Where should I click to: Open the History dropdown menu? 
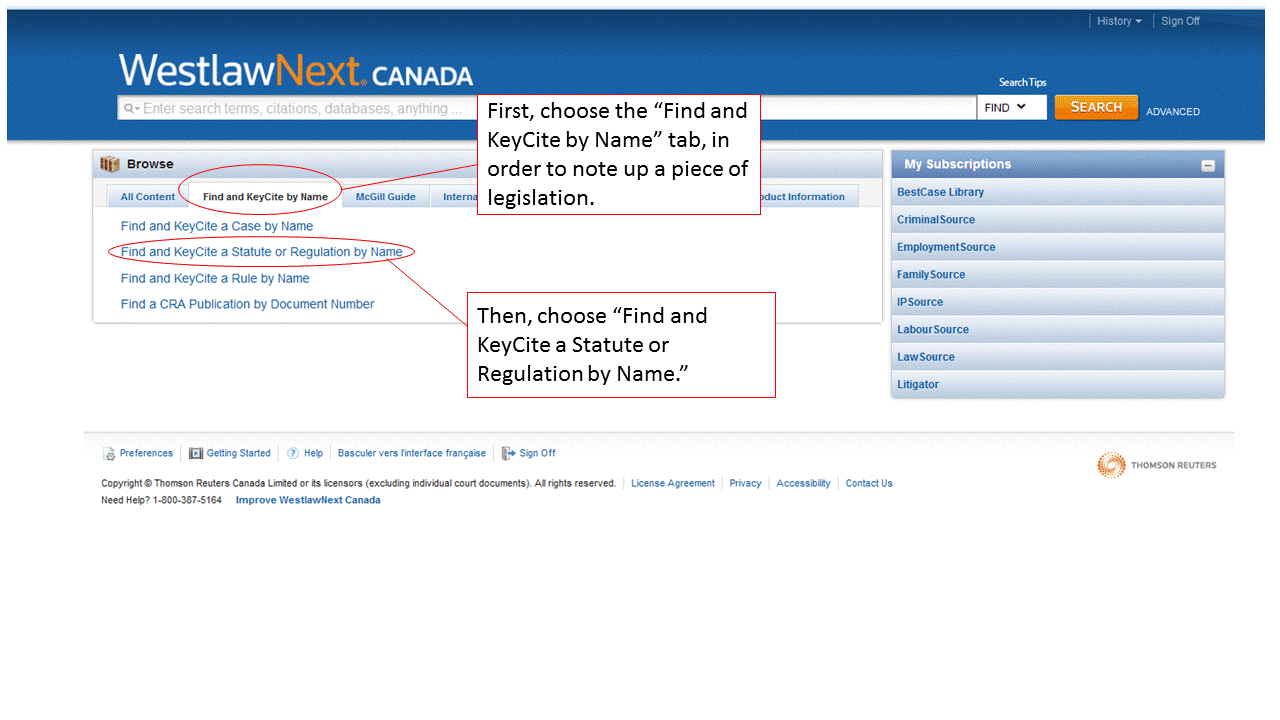click(x=1118, y=21)
